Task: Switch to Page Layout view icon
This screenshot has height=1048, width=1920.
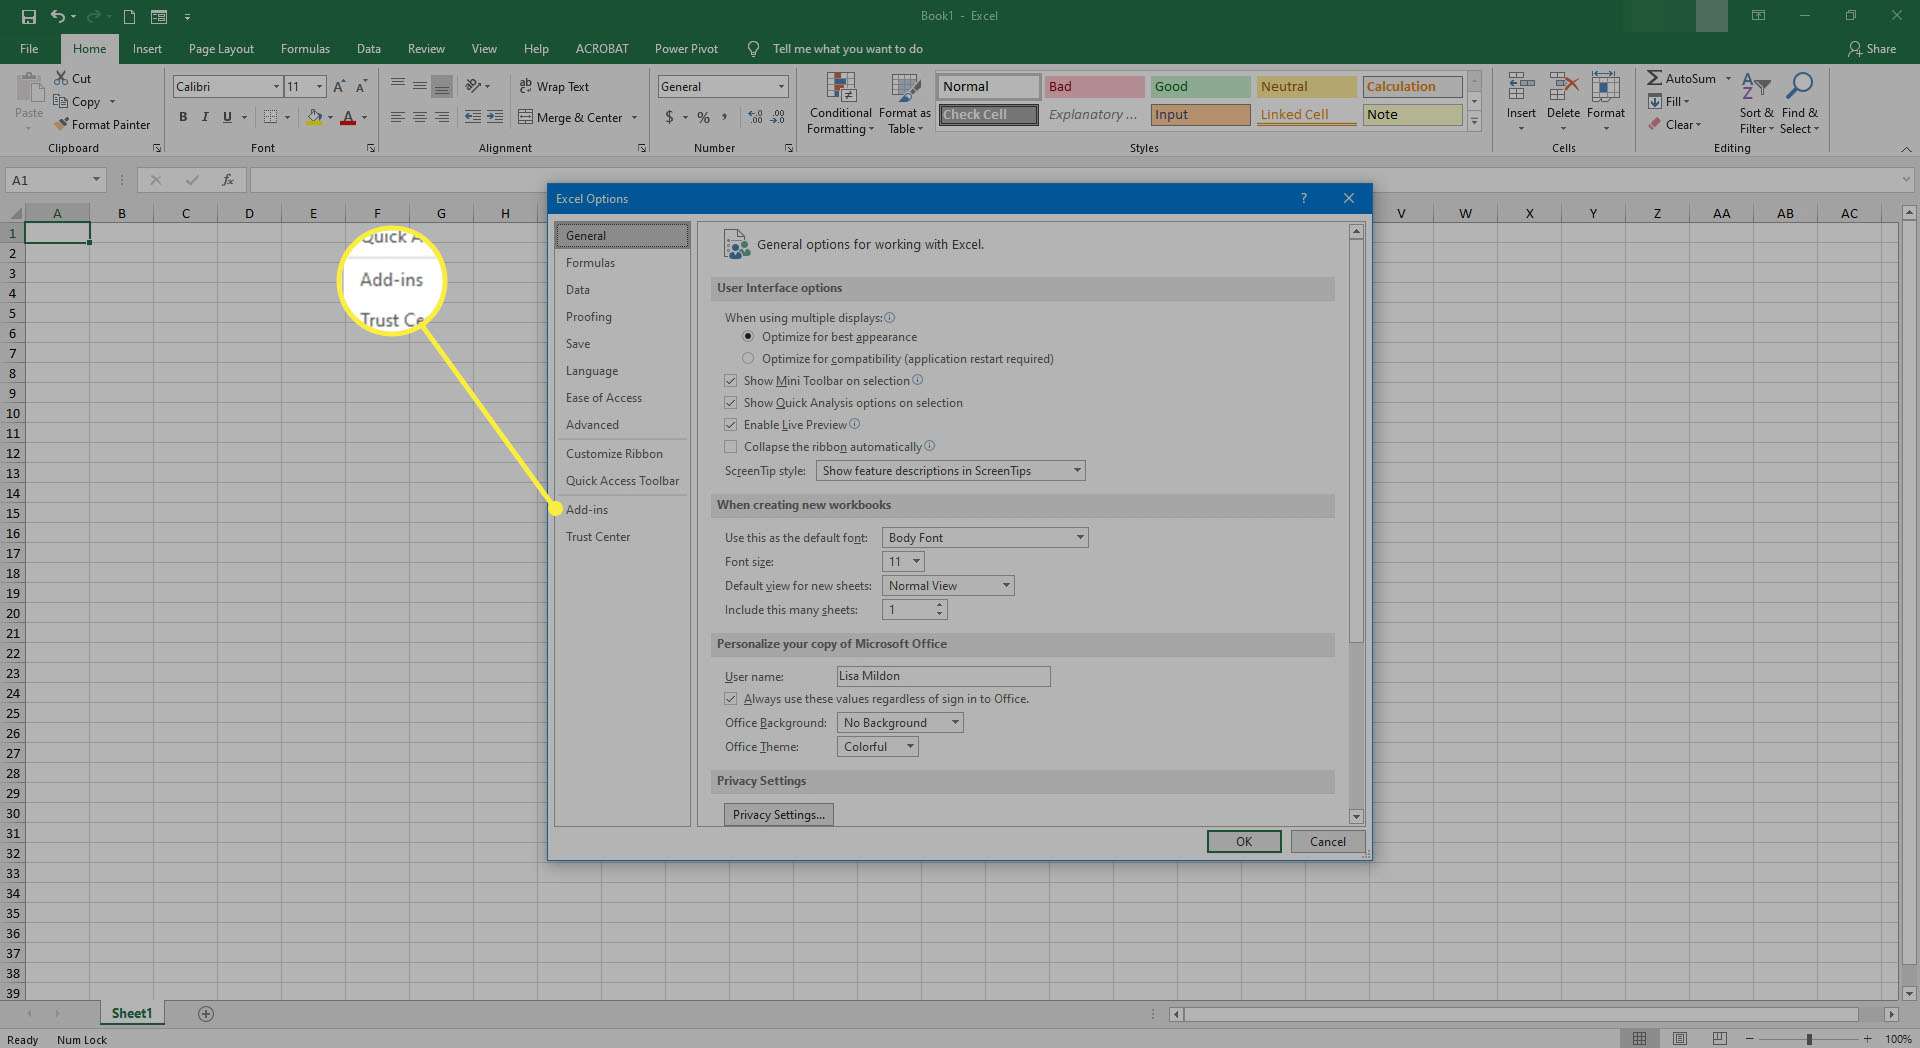Action: 1680,1039
